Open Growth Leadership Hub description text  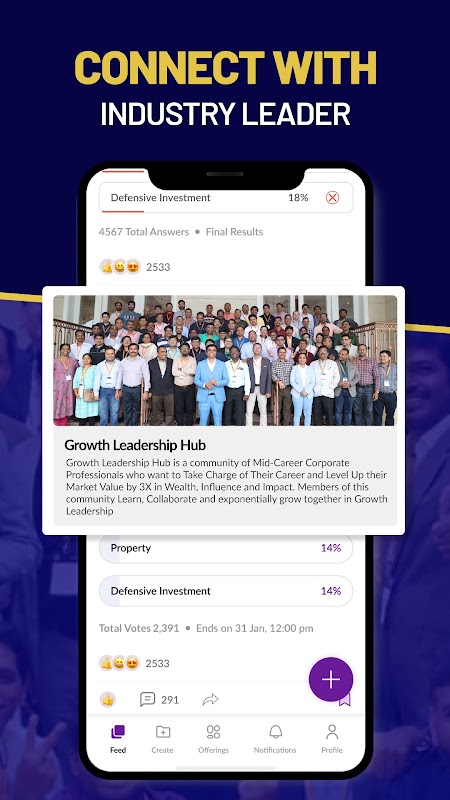pos(227,487)
